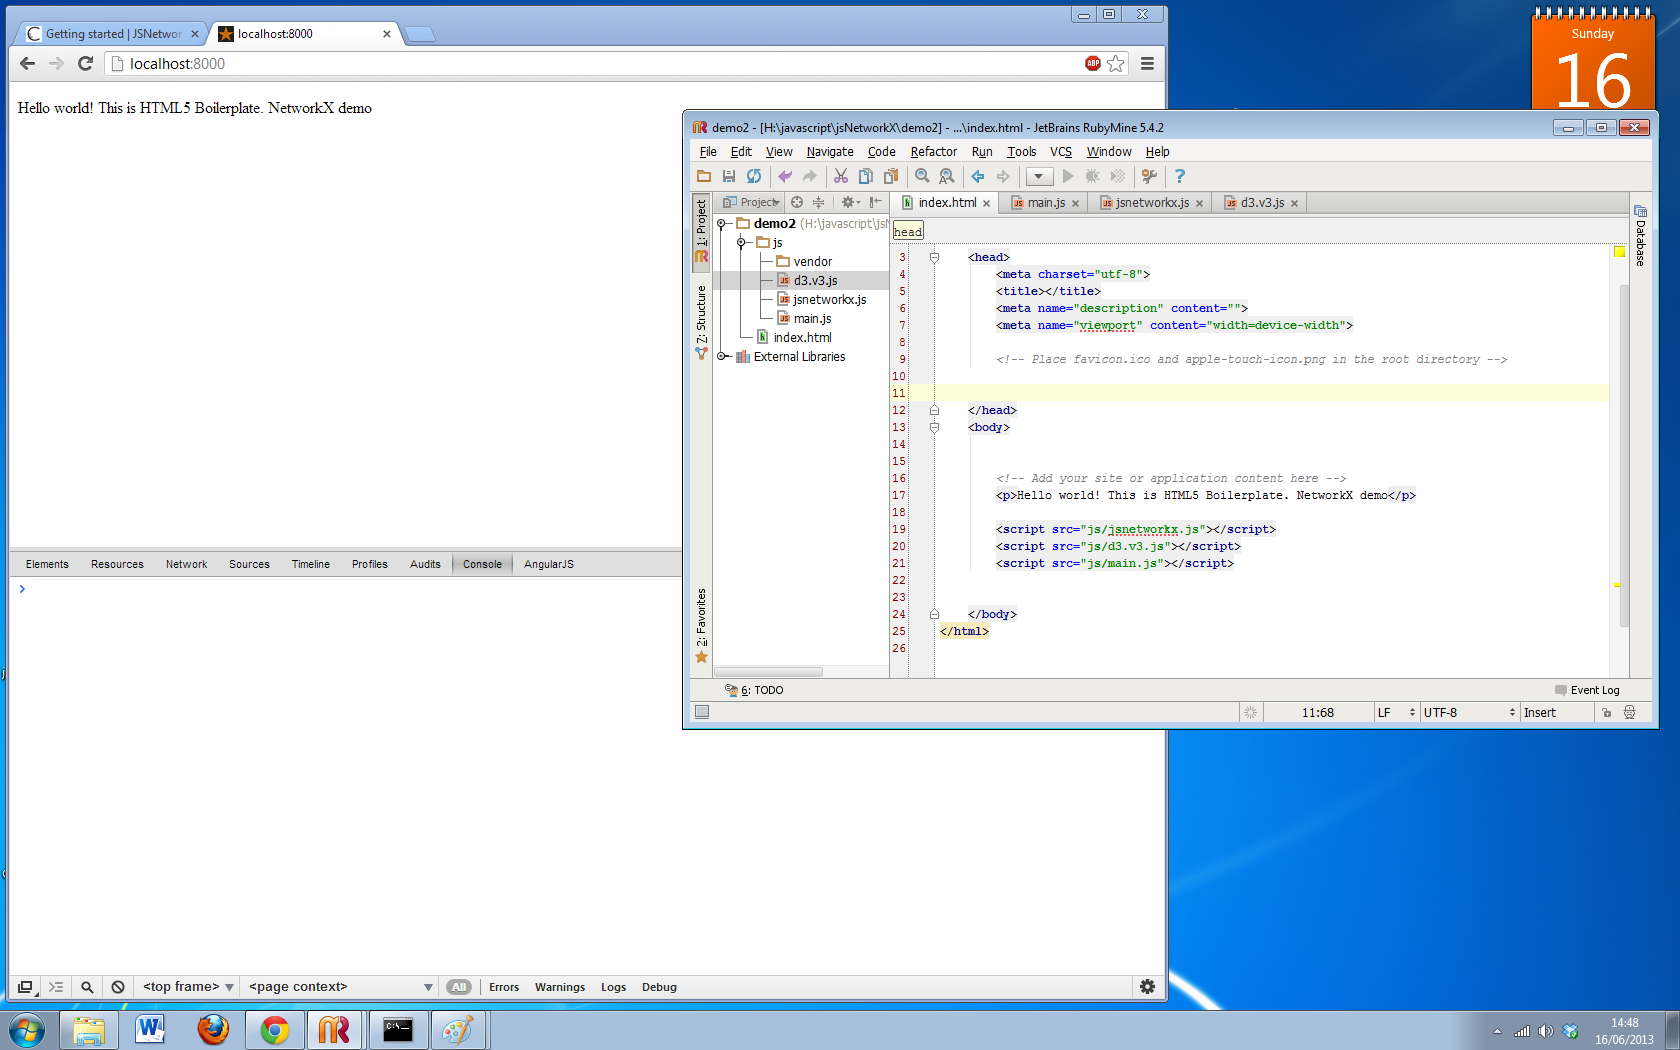Click the Replace magnifier-with-A icon
Screen dimensions: 1680x1050
coord(947,176)
